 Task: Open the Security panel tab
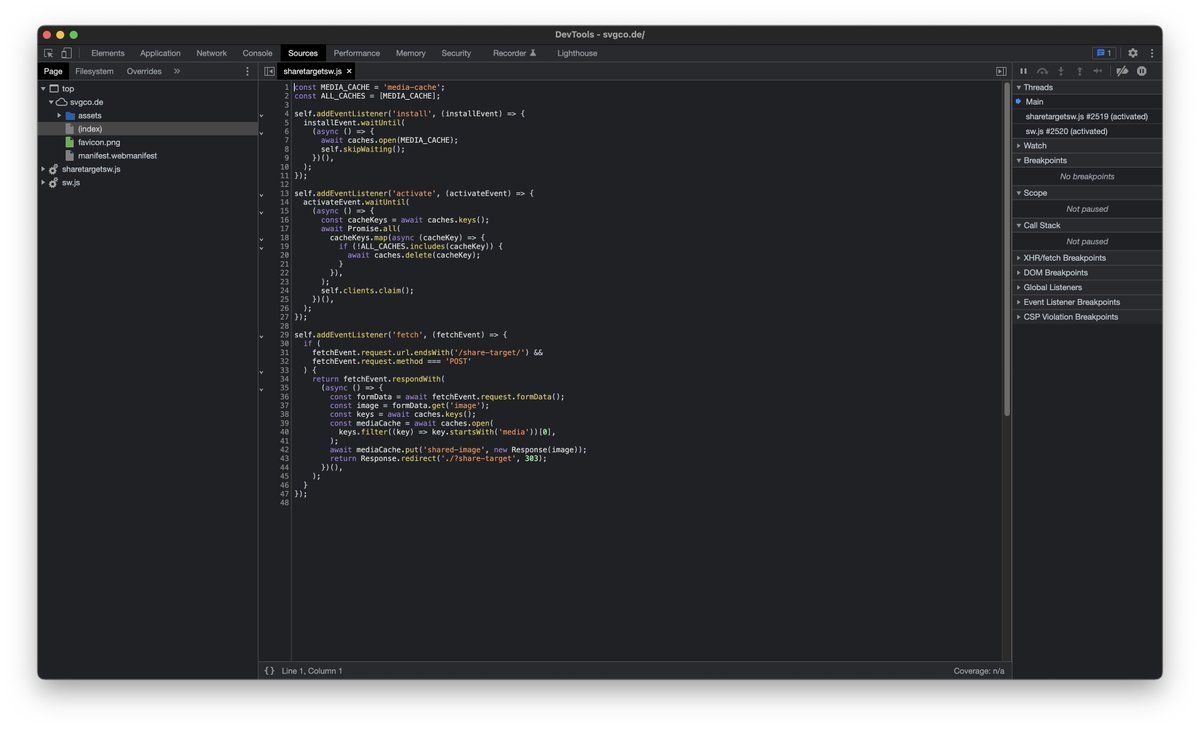[456, 53]
